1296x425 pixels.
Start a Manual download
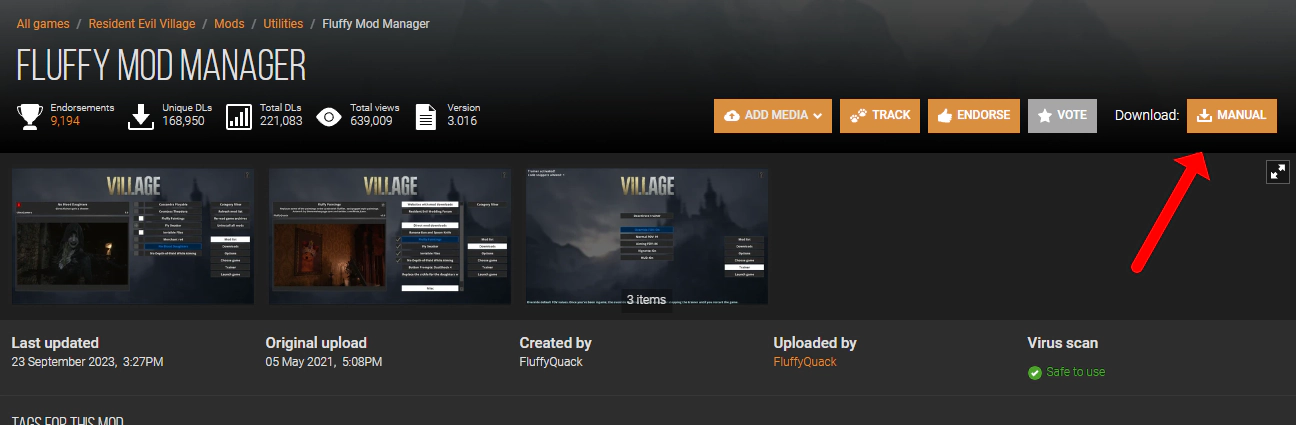(1231, 116)
